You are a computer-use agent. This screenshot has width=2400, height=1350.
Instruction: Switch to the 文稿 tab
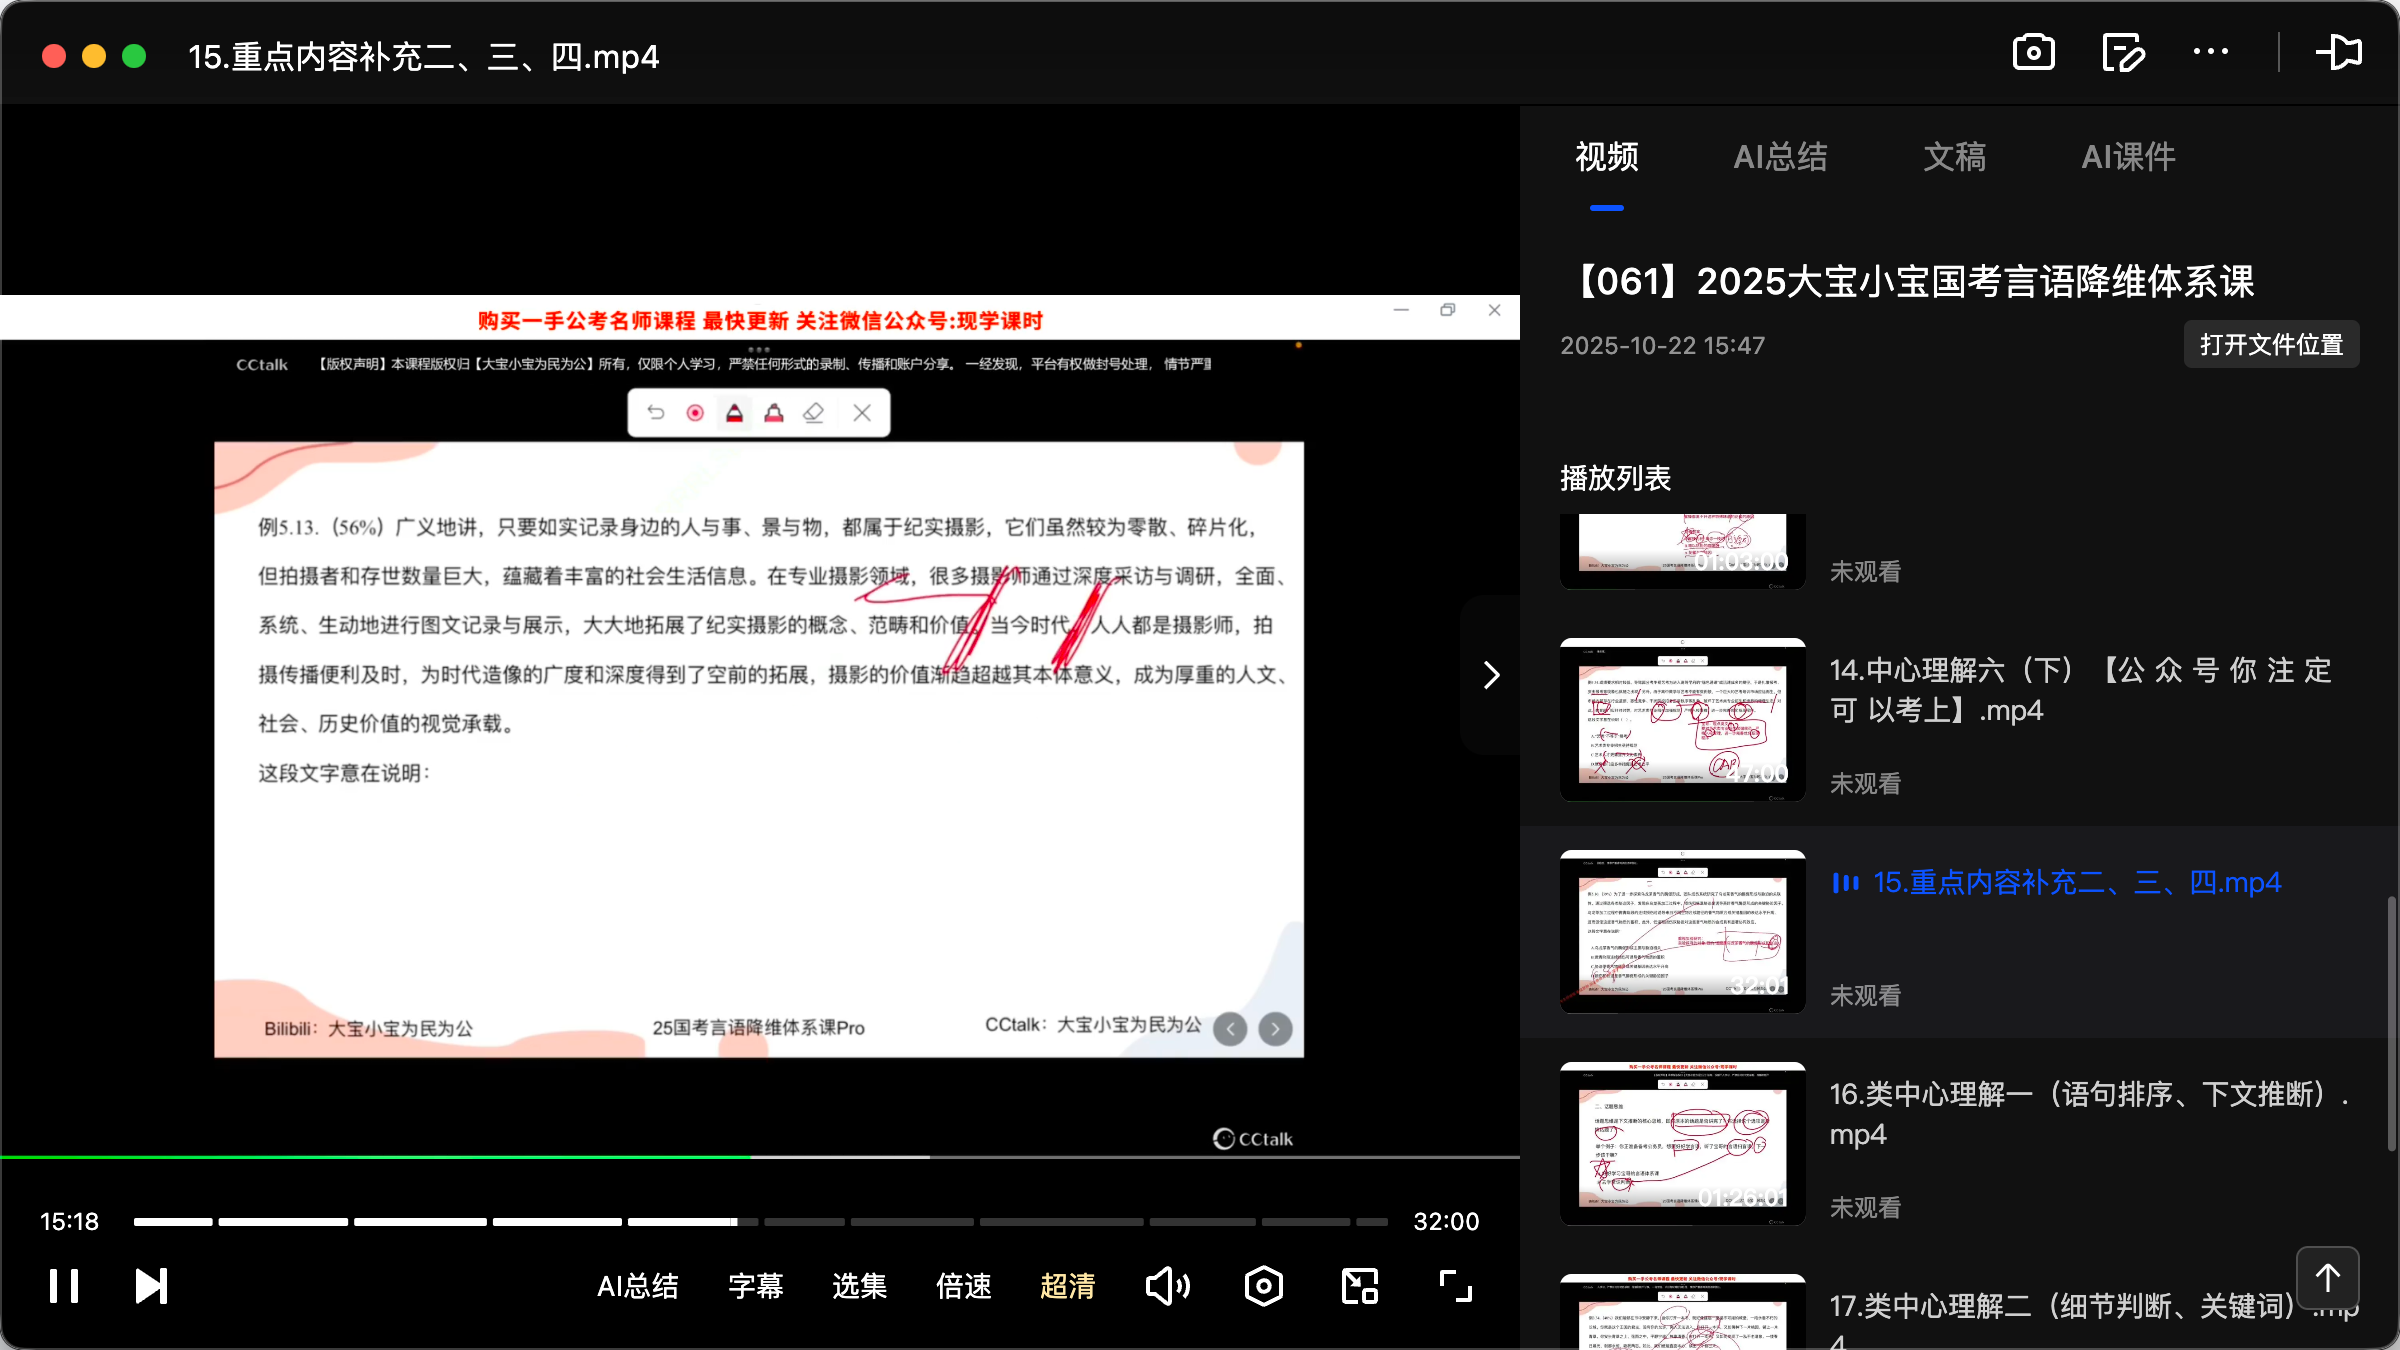[x=1954, y=157]
